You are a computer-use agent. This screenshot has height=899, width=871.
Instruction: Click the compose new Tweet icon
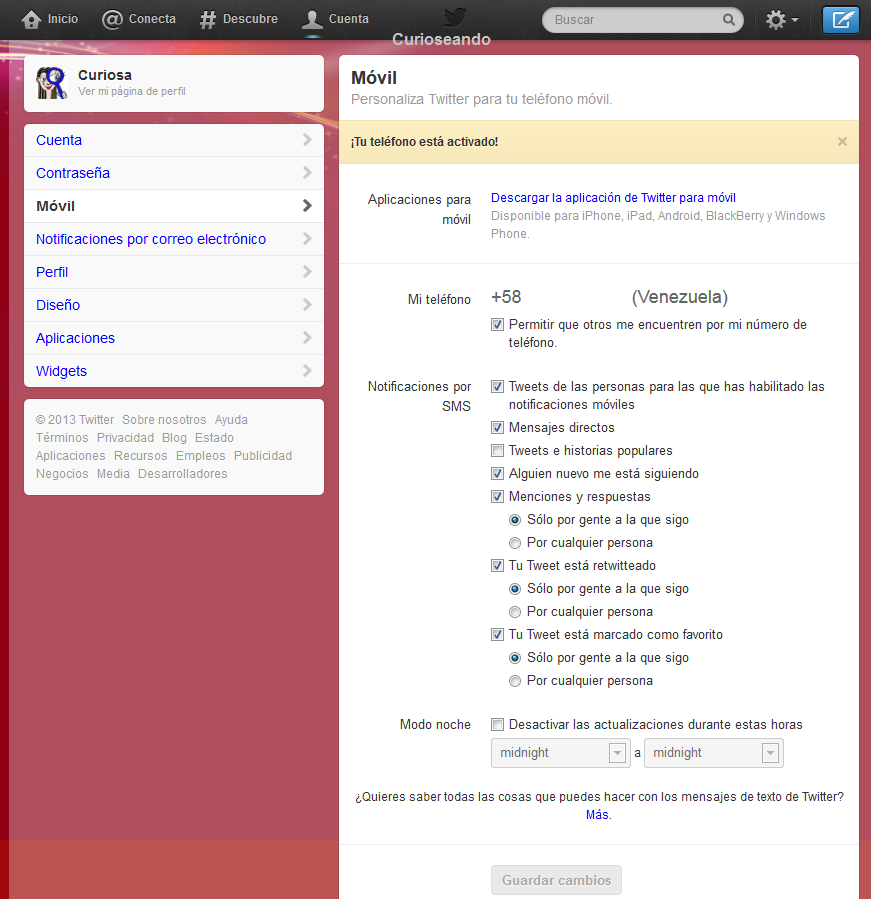click(x=841, y=20)
